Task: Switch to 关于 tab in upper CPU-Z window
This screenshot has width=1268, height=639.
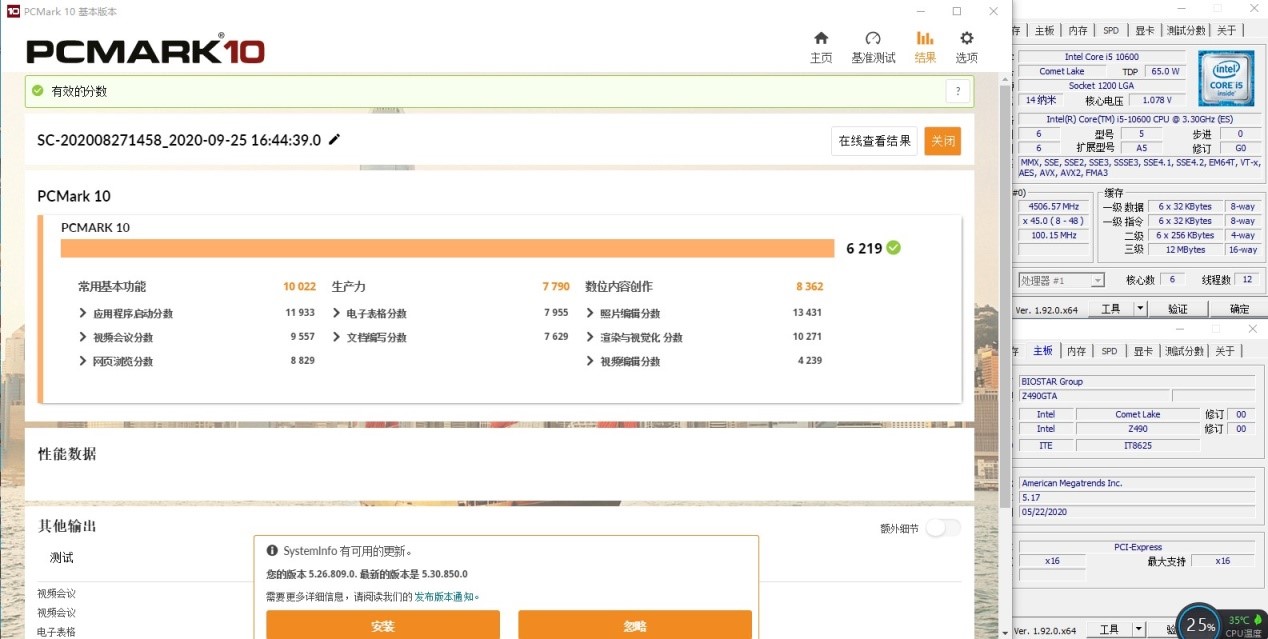Action: pyautogui.click(x=1226, y=30)
